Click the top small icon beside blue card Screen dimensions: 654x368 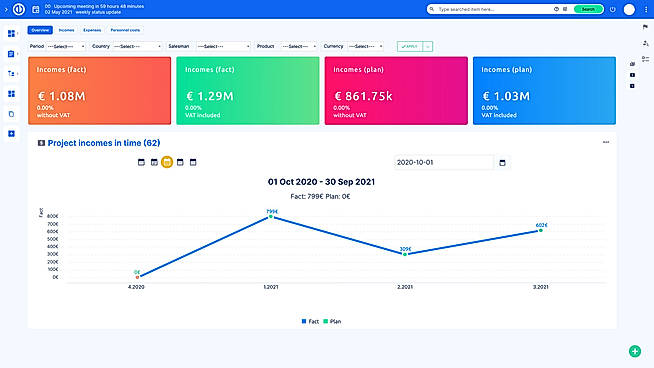(x=632, y=64)
